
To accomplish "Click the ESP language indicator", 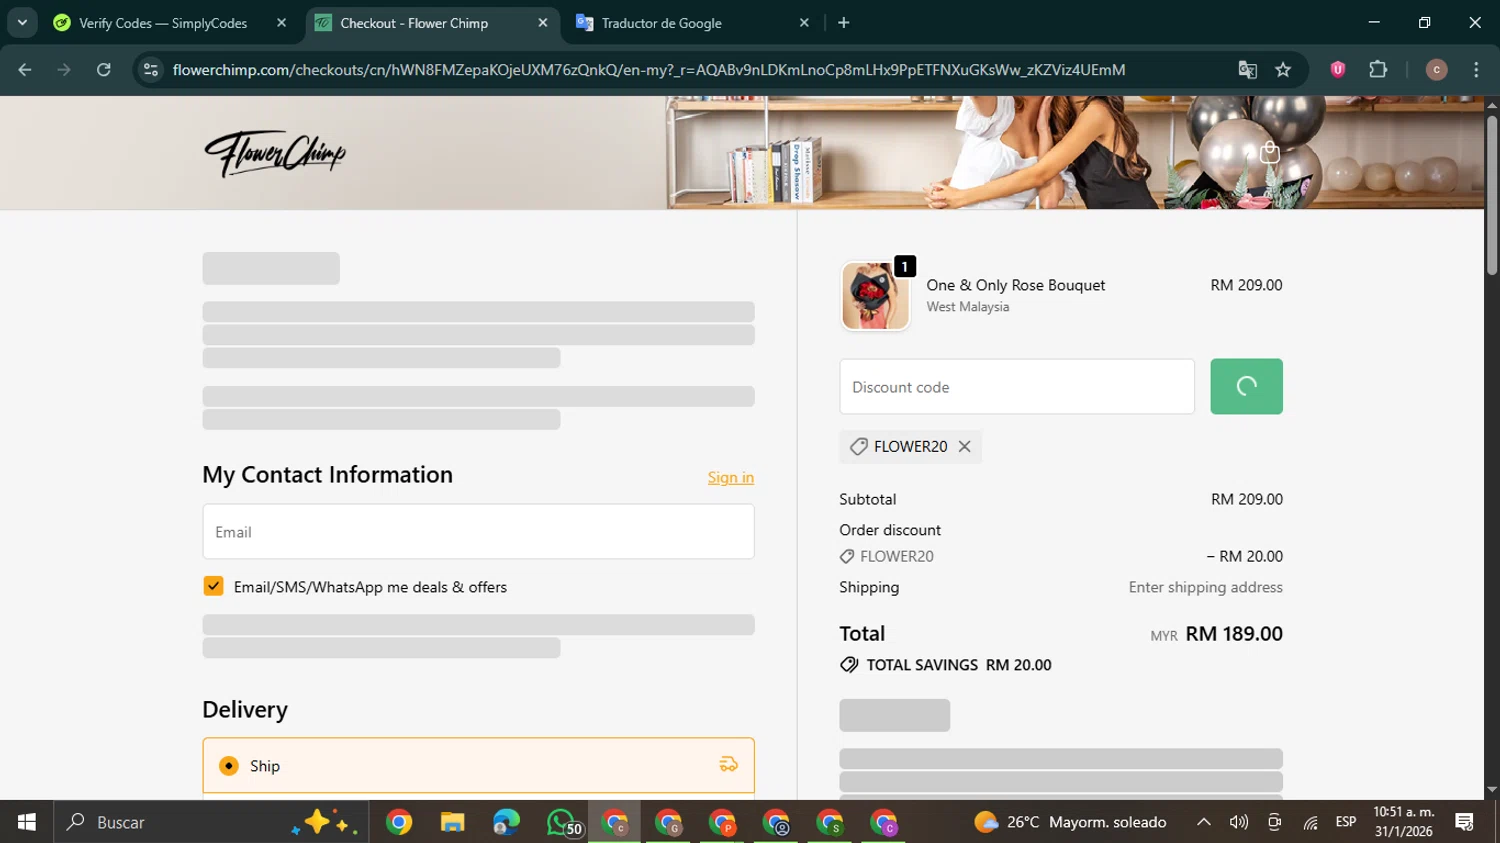I will click(x=1346, y=822).
